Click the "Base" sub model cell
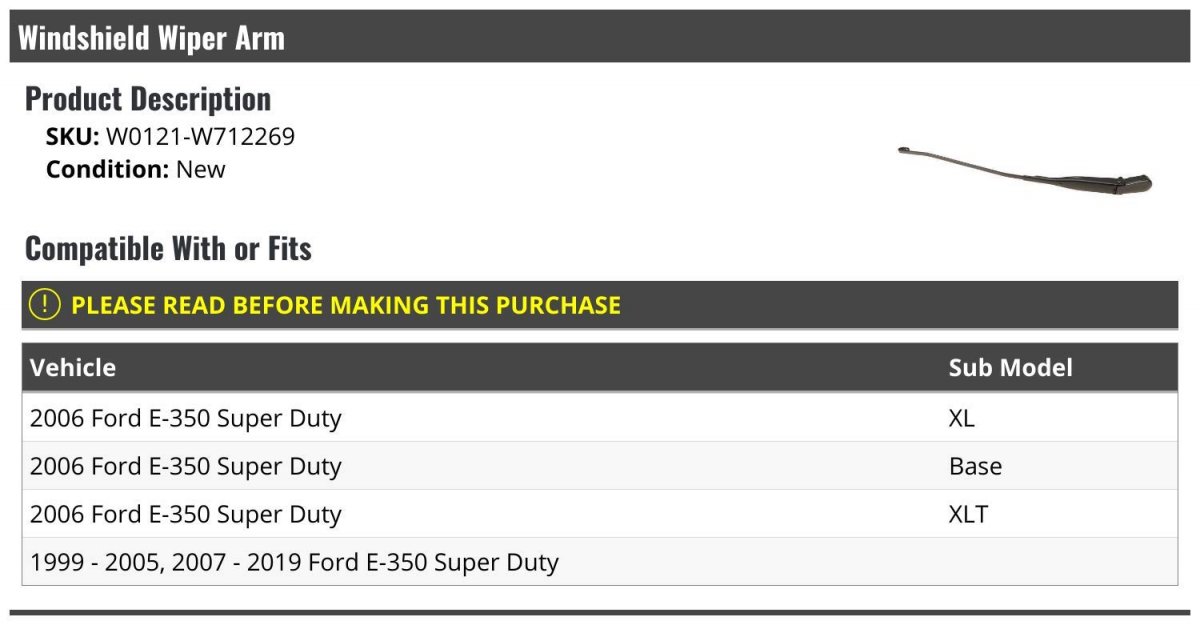Screen dimensions: 1200x625 pyautogui.click(x=975, y=466)
